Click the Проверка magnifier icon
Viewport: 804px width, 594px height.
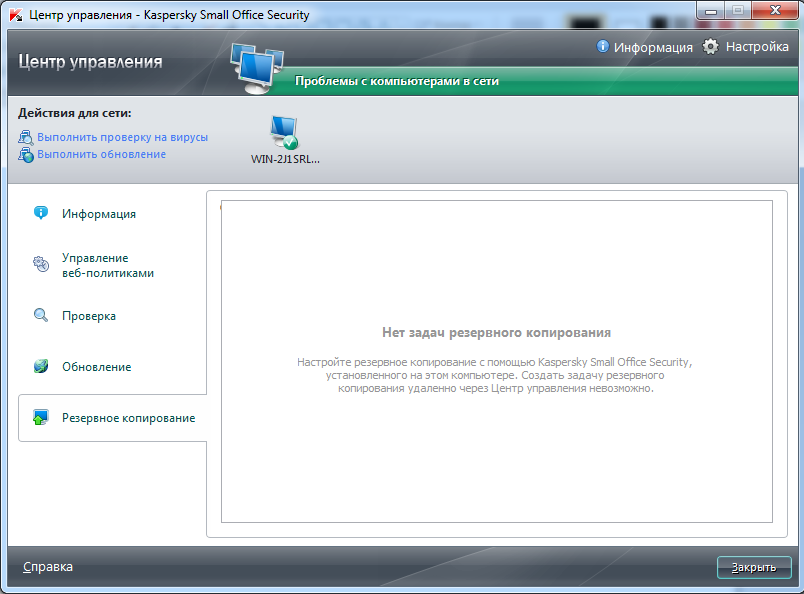point(41,315)
